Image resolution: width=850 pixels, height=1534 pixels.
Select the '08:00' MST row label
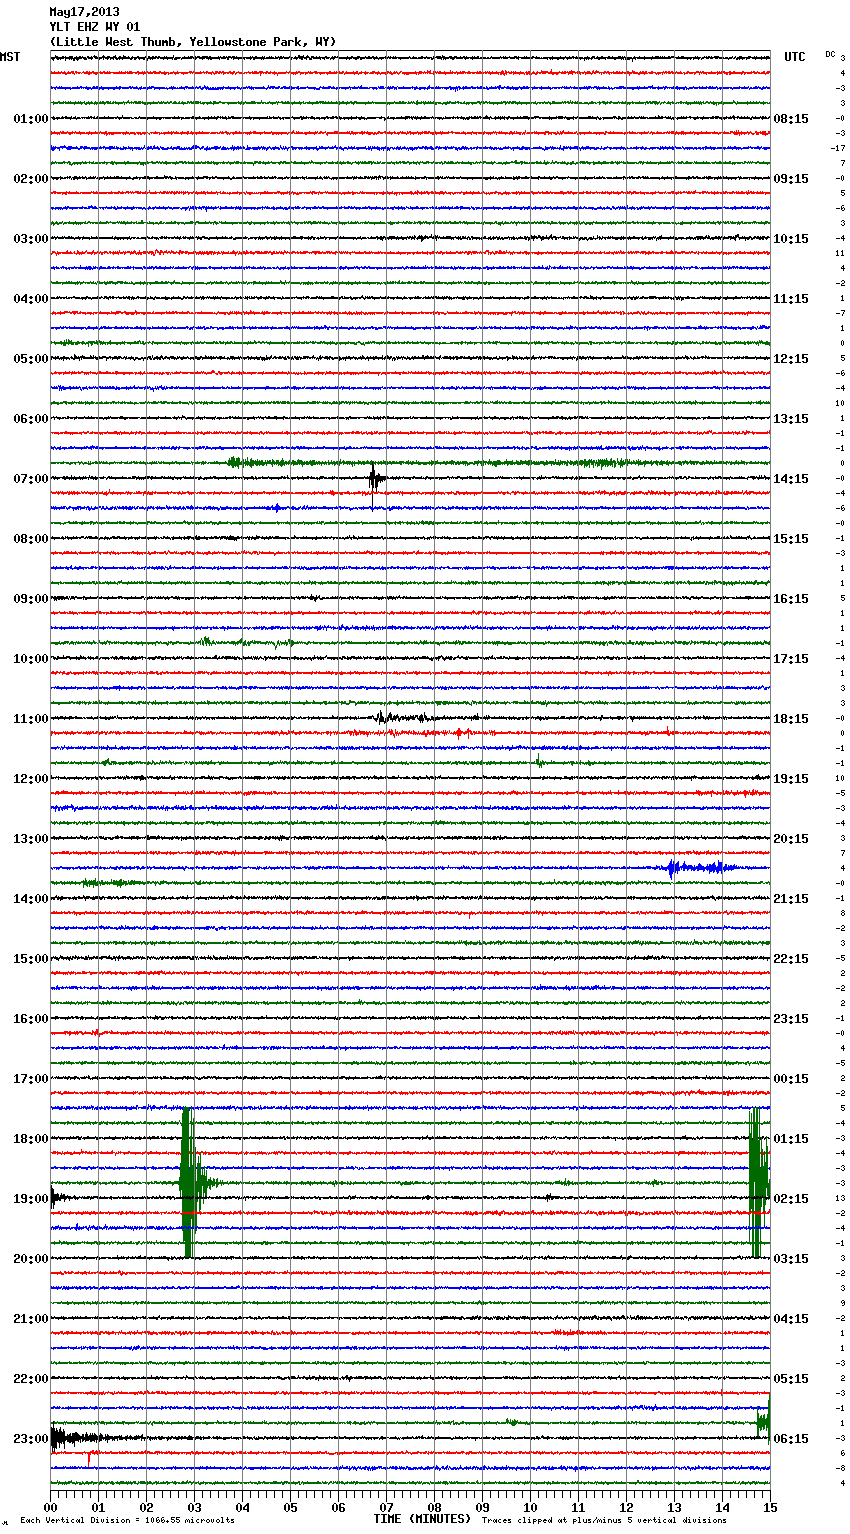pyautogui.click(x=31, y=539)
